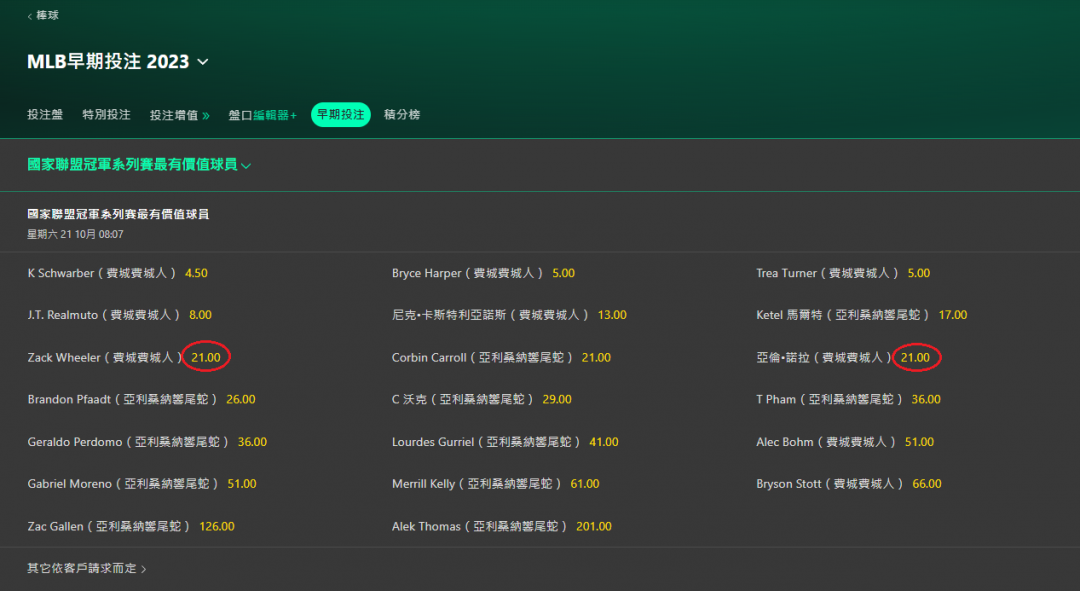Open the 特別投注 tab
1080x591 pixels.
tap(106, 114)
